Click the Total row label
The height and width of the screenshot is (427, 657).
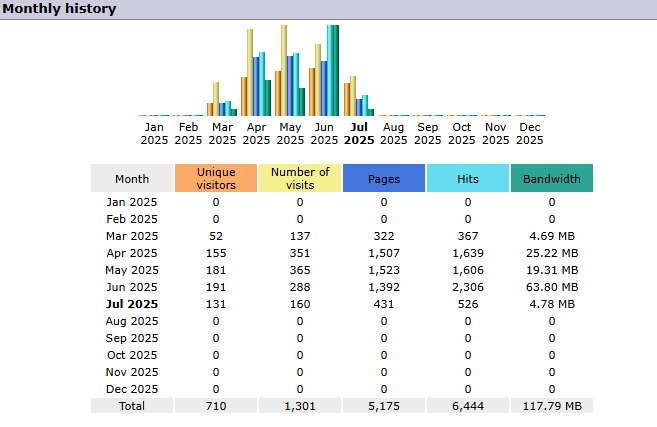pyautogui.click(x=131, y=406)
